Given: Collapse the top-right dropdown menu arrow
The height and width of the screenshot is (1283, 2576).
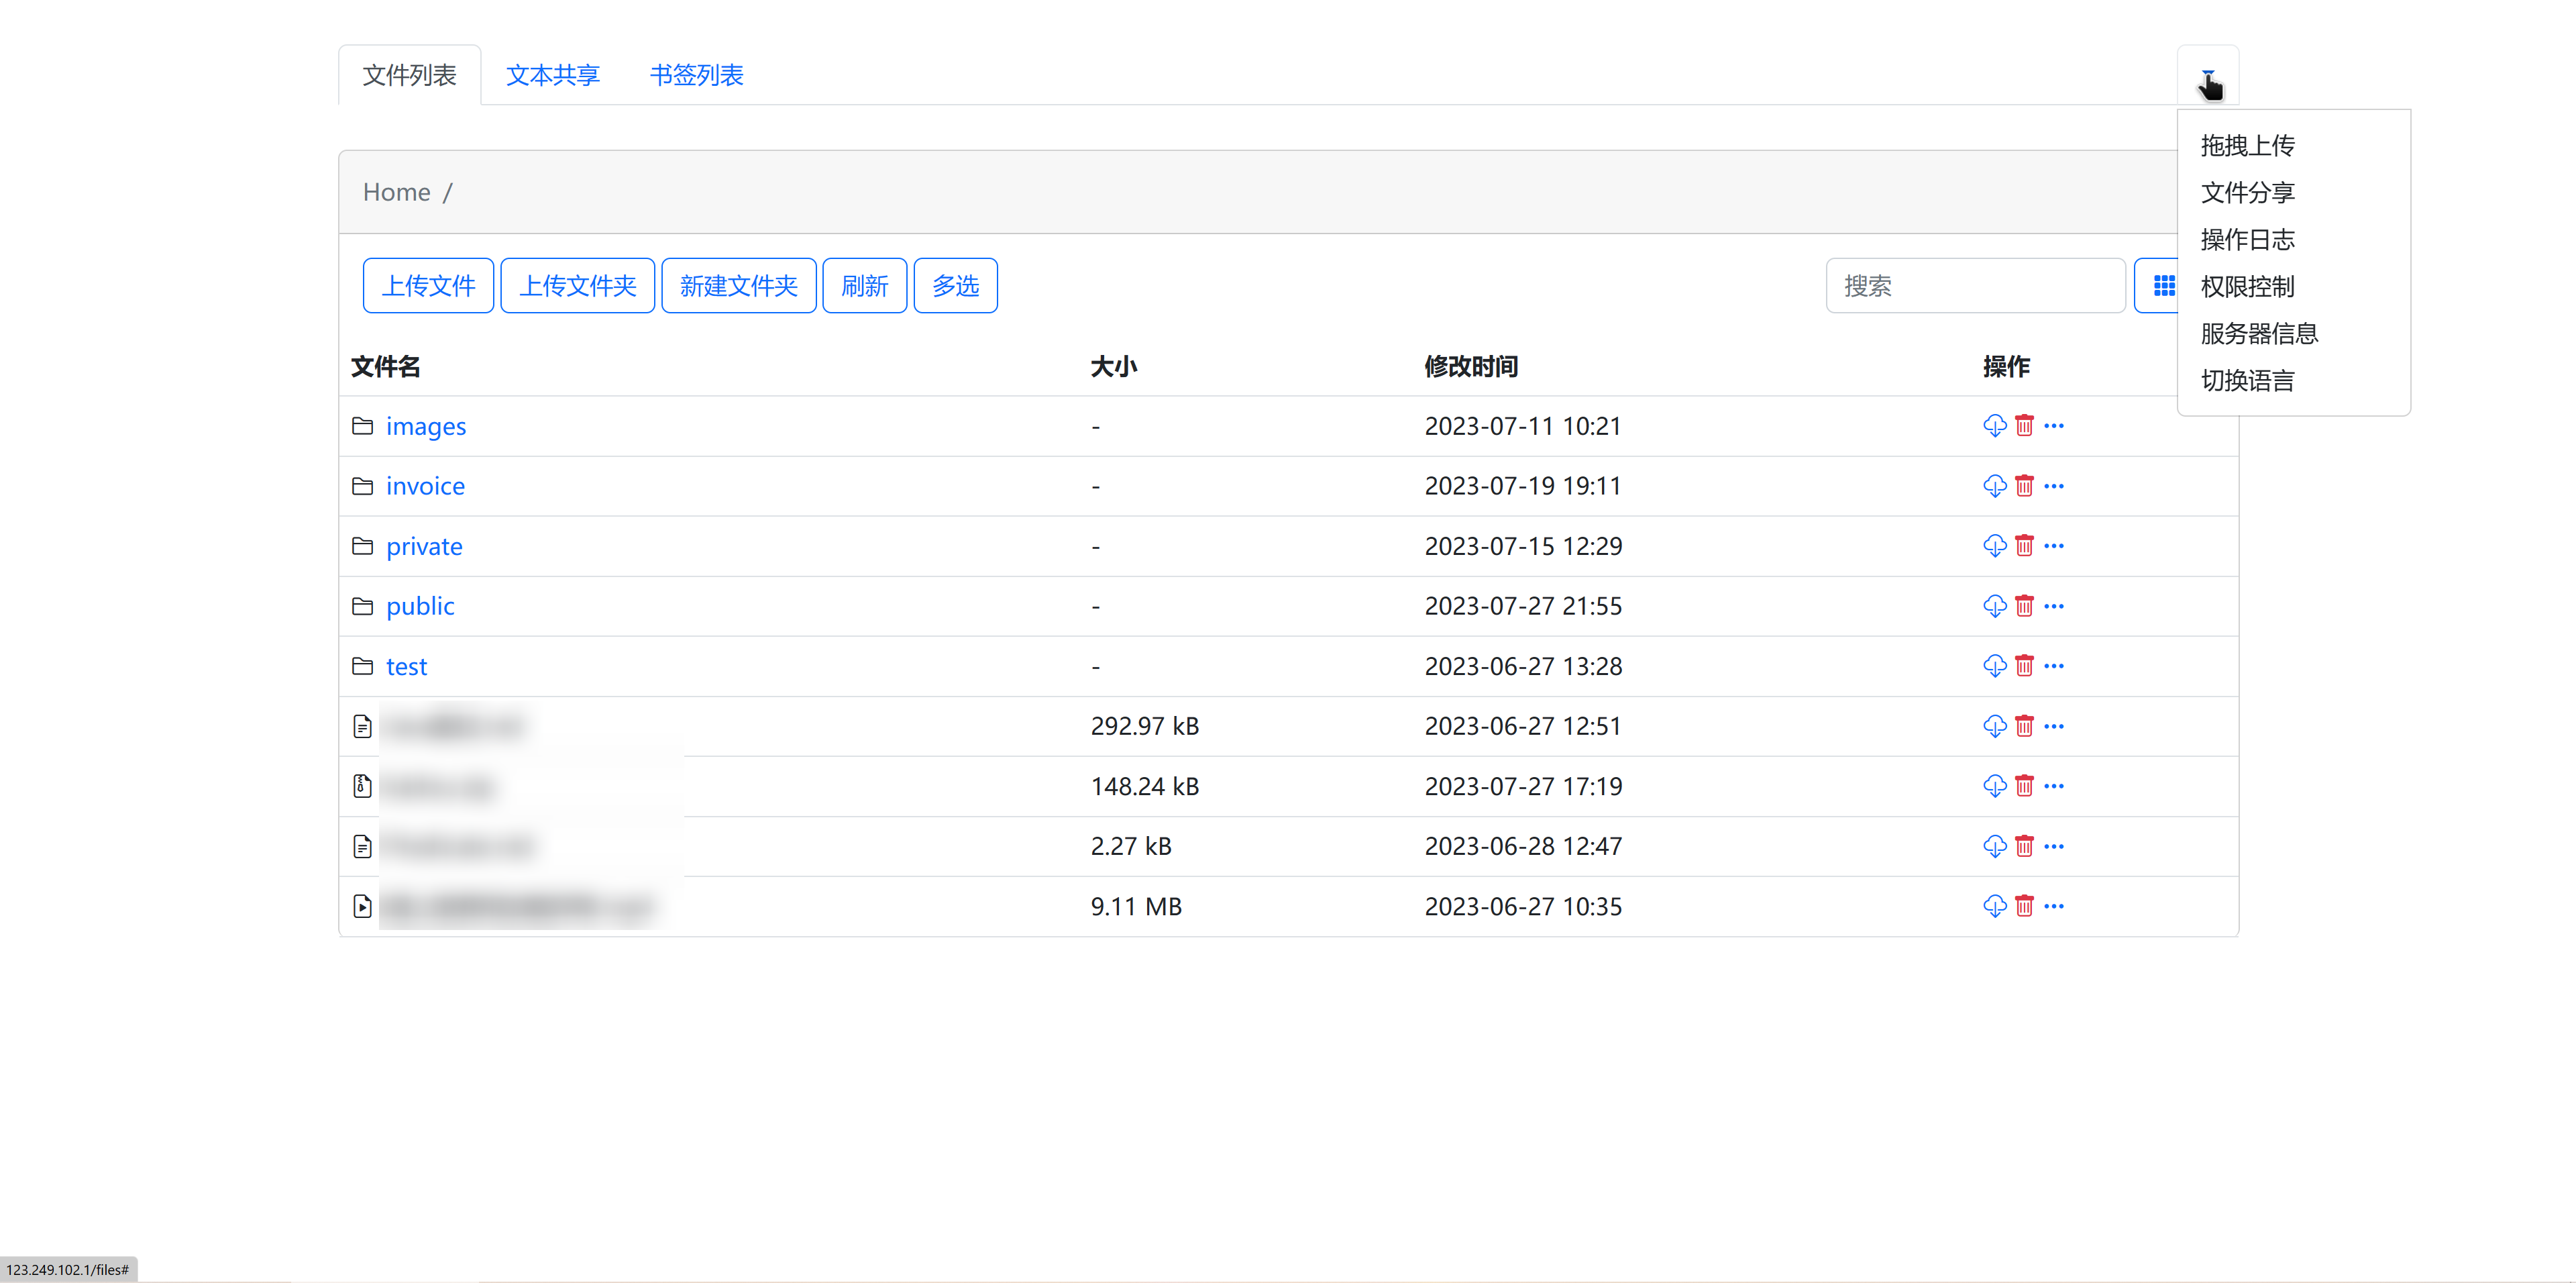Looking at the screenshot, I should (2208, 76).
